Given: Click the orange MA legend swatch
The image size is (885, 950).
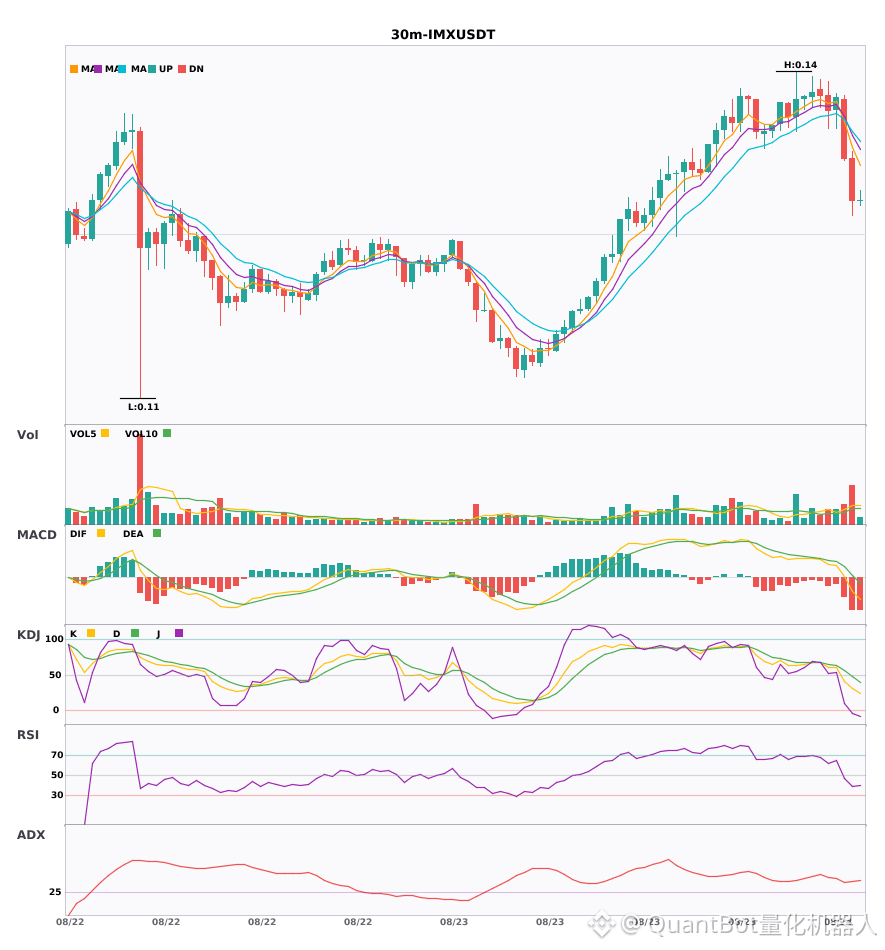Looking at the screenshot, I should [74, 69].
